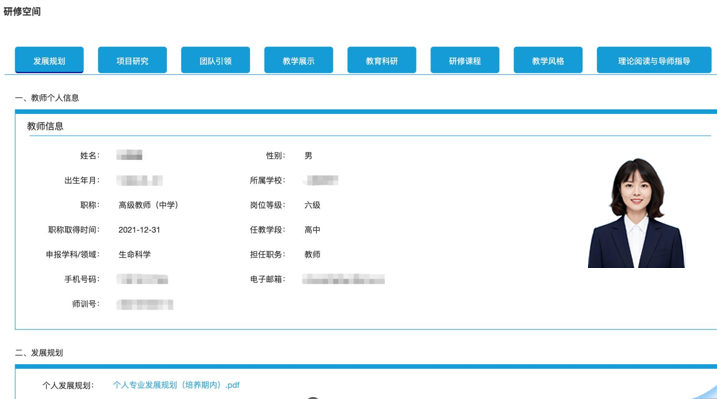Select the 高级教师（中学） title value
This screenshot has height=399, width=717.
coord(148,205)
